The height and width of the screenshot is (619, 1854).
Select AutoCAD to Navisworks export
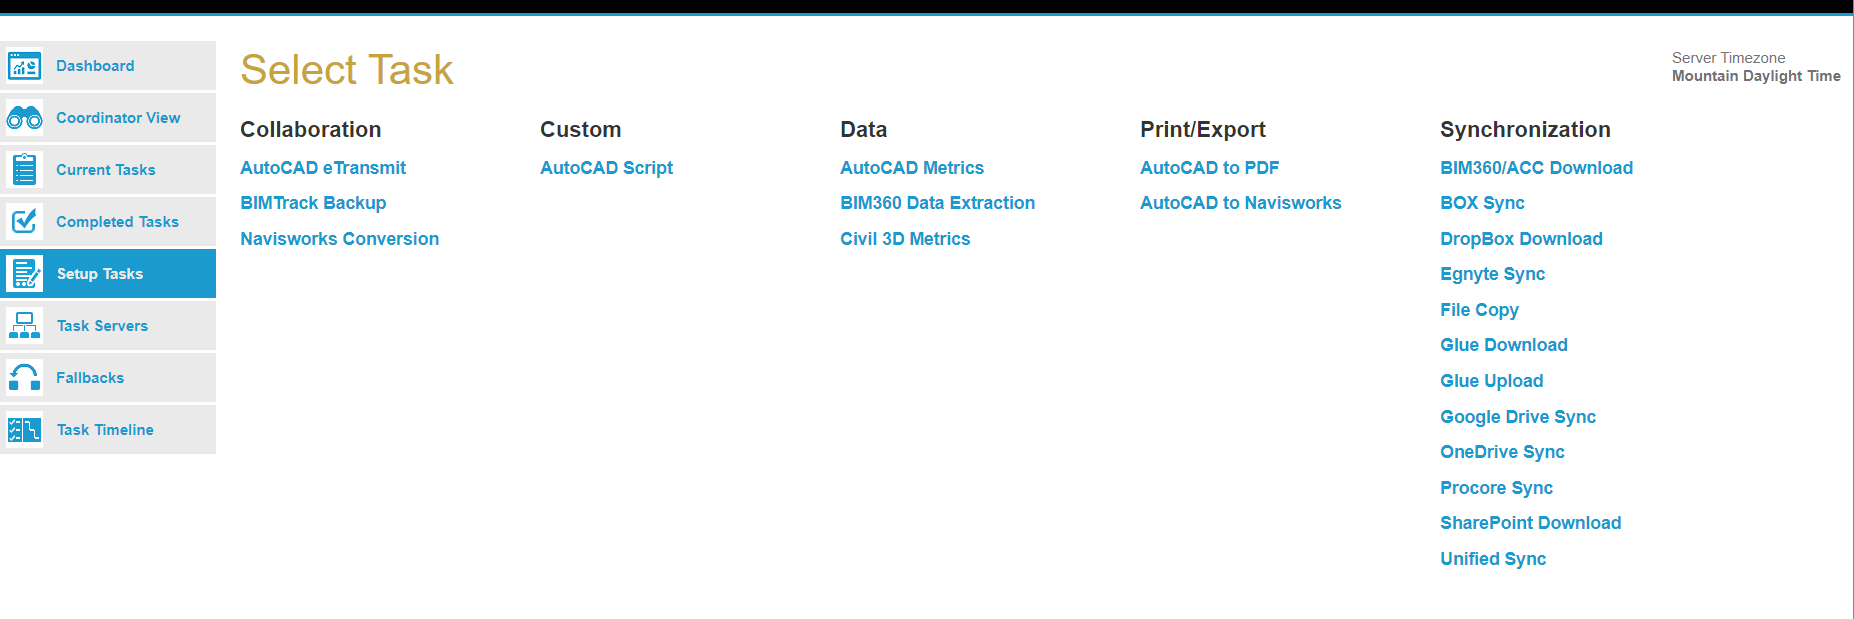pyautogui.click(x=1240, y=203)
